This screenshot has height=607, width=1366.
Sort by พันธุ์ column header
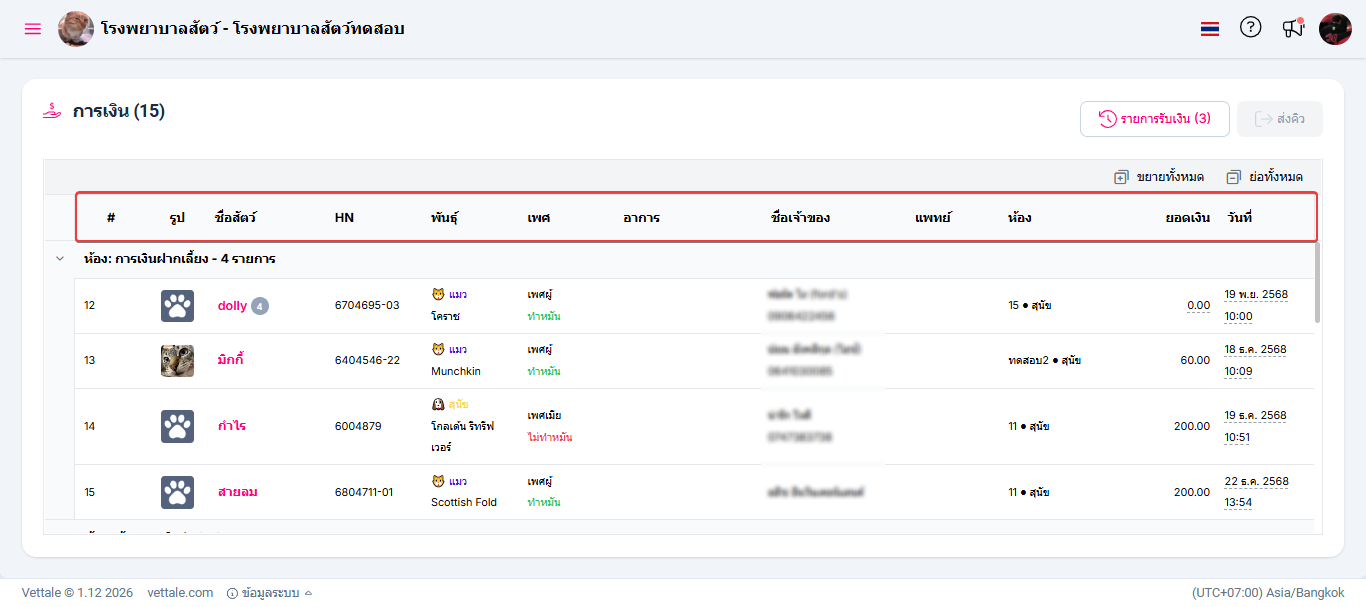pos(445,218)
